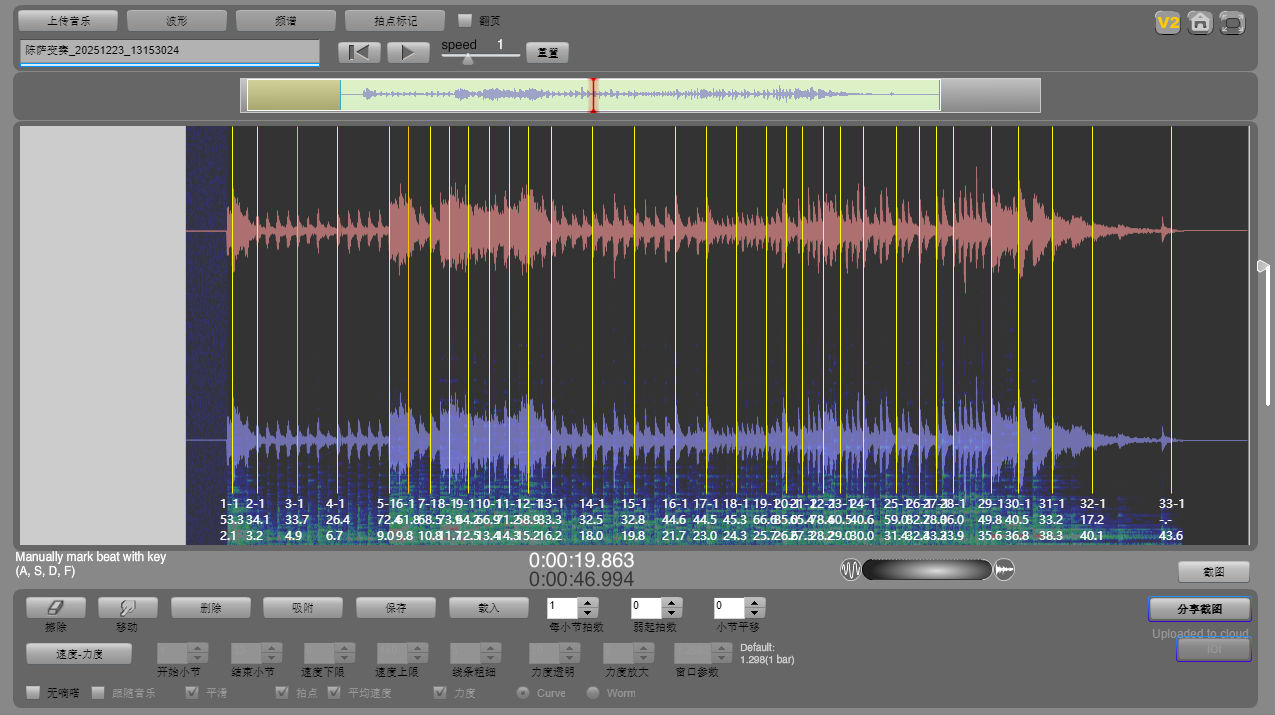
Task: Click the 分享截图 share screenshot button
Action: coord(1199,609)
